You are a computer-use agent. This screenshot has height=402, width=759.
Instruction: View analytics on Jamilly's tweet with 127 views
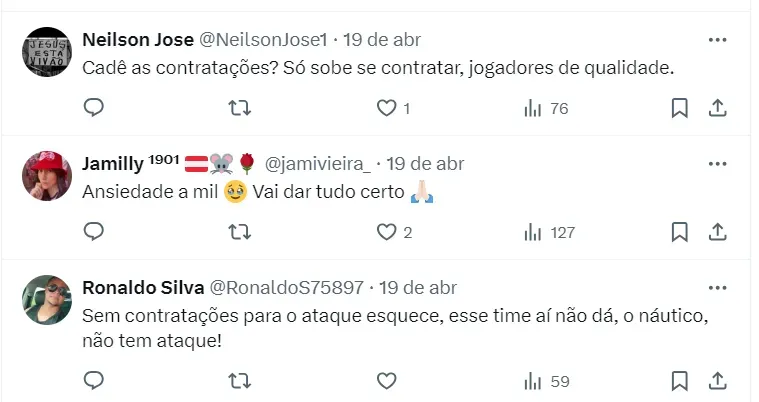point(549,232)
